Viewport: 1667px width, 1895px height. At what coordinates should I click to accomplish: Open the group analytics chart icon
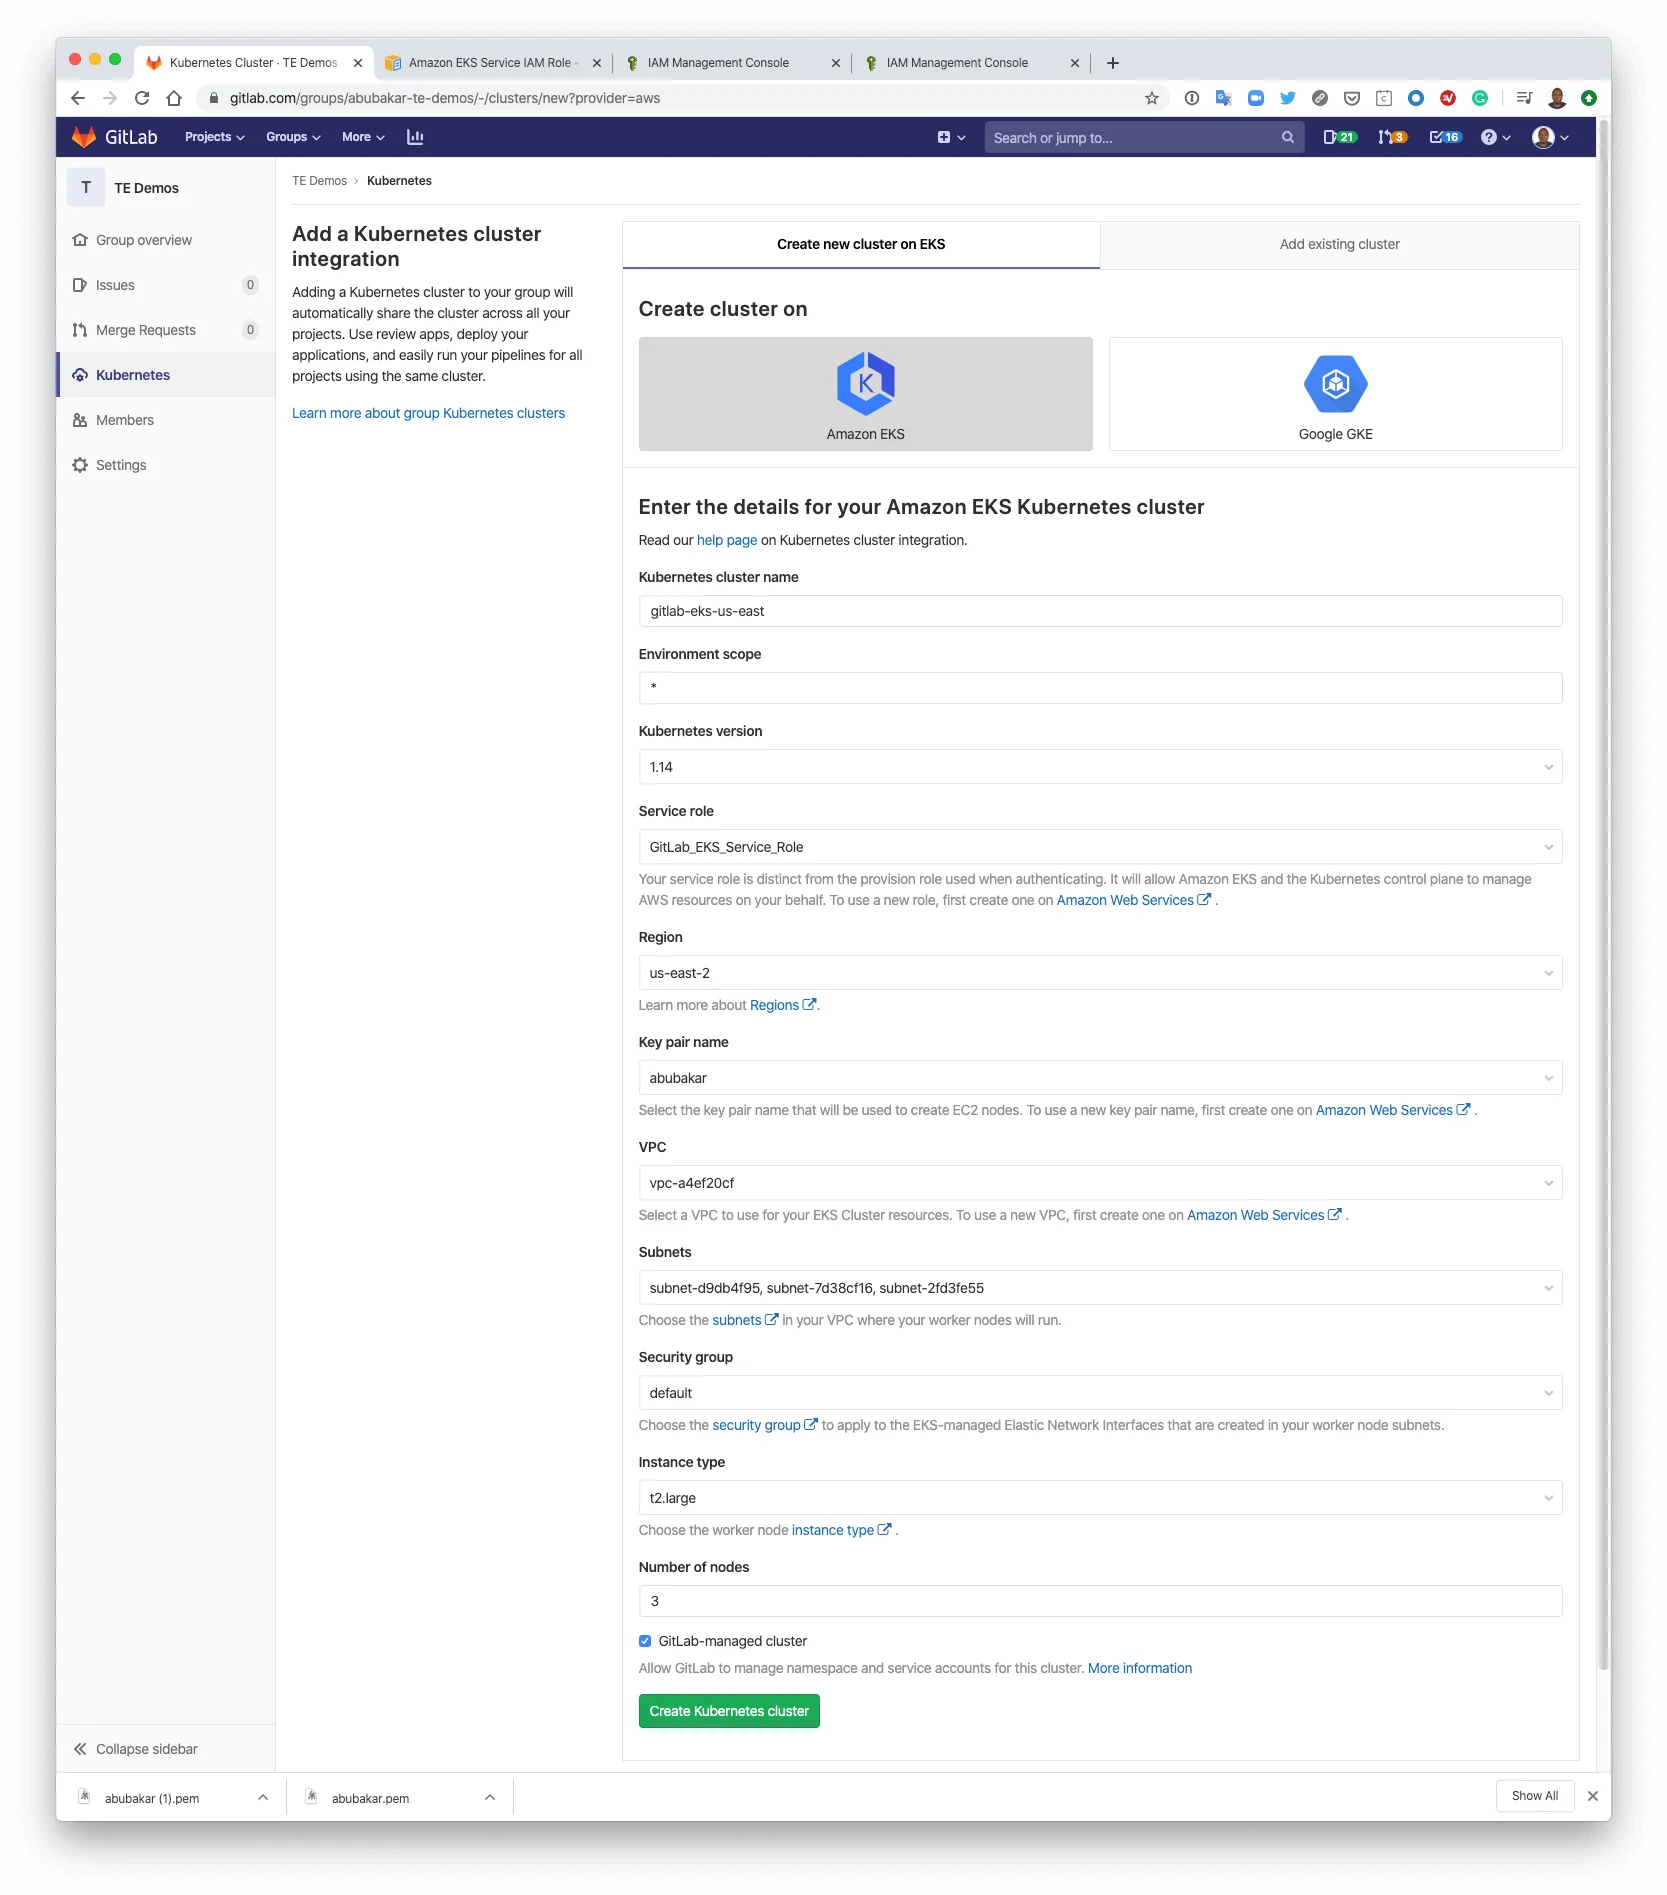pos(415,137)
